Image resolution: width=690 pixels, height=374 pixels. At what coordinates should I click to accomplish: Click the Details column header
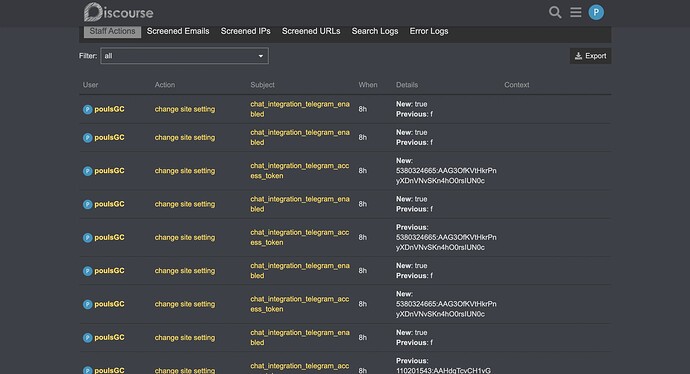coord(407,85)
